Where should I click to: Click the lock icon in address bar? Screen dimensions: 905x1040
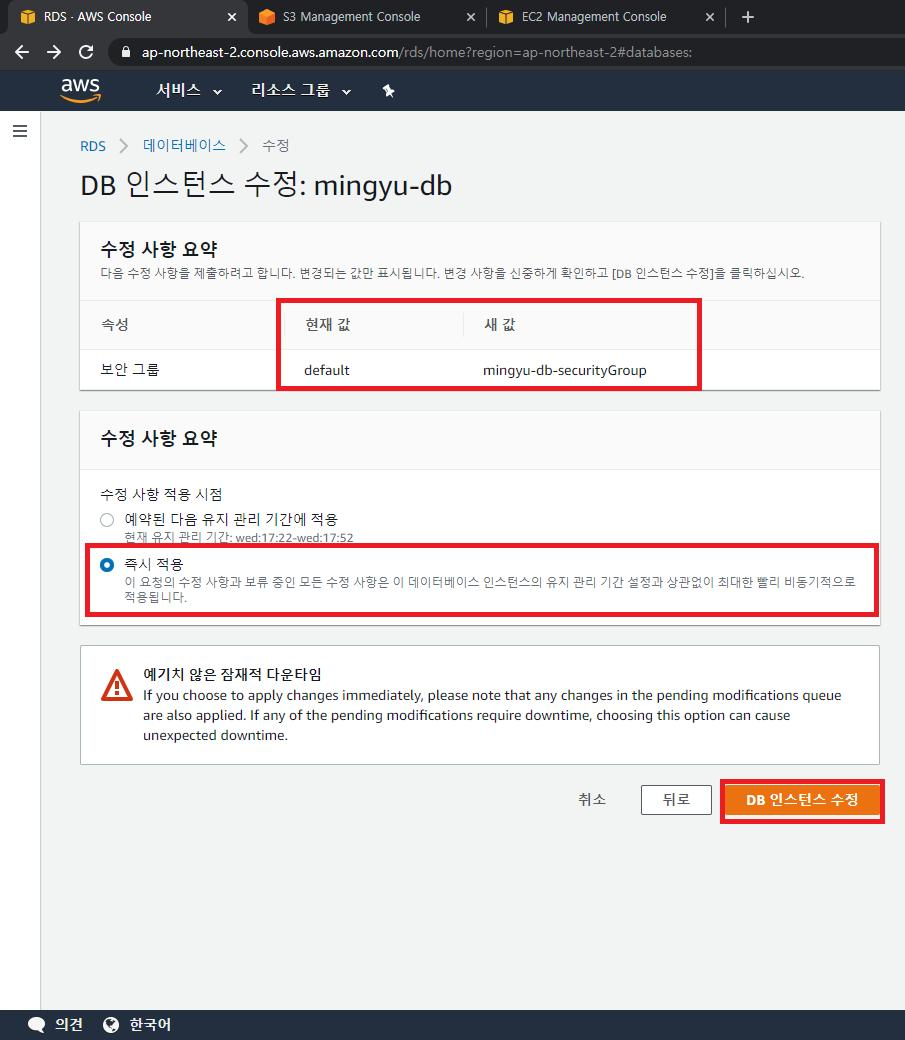point(125,52)
